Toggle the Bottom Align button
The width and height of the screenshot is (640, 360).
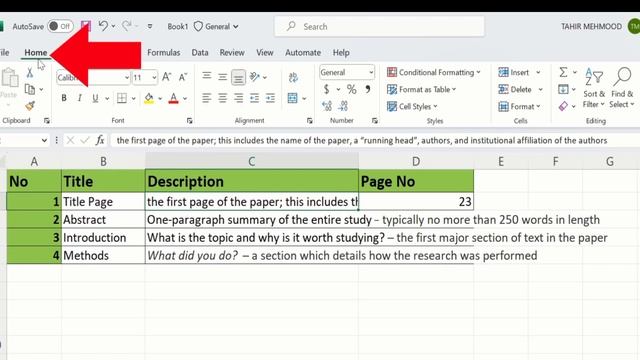(x=238, y=77)
